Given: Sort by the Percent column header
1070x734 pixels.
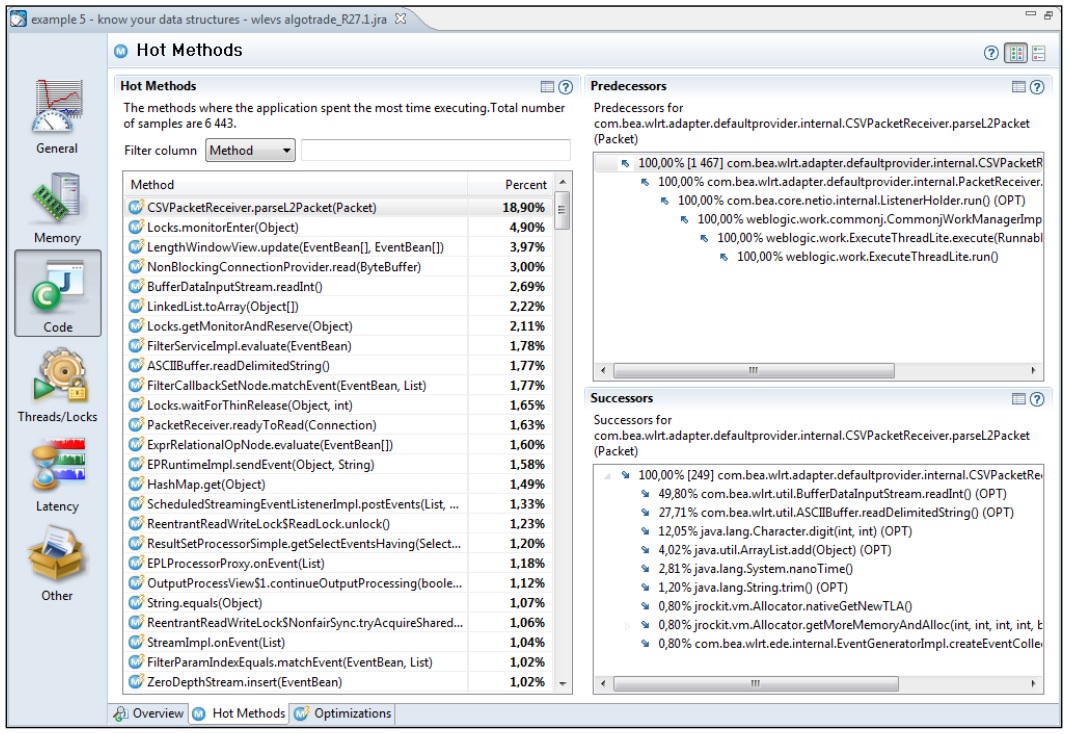Looking at the screenshot, I should [510, 185].
